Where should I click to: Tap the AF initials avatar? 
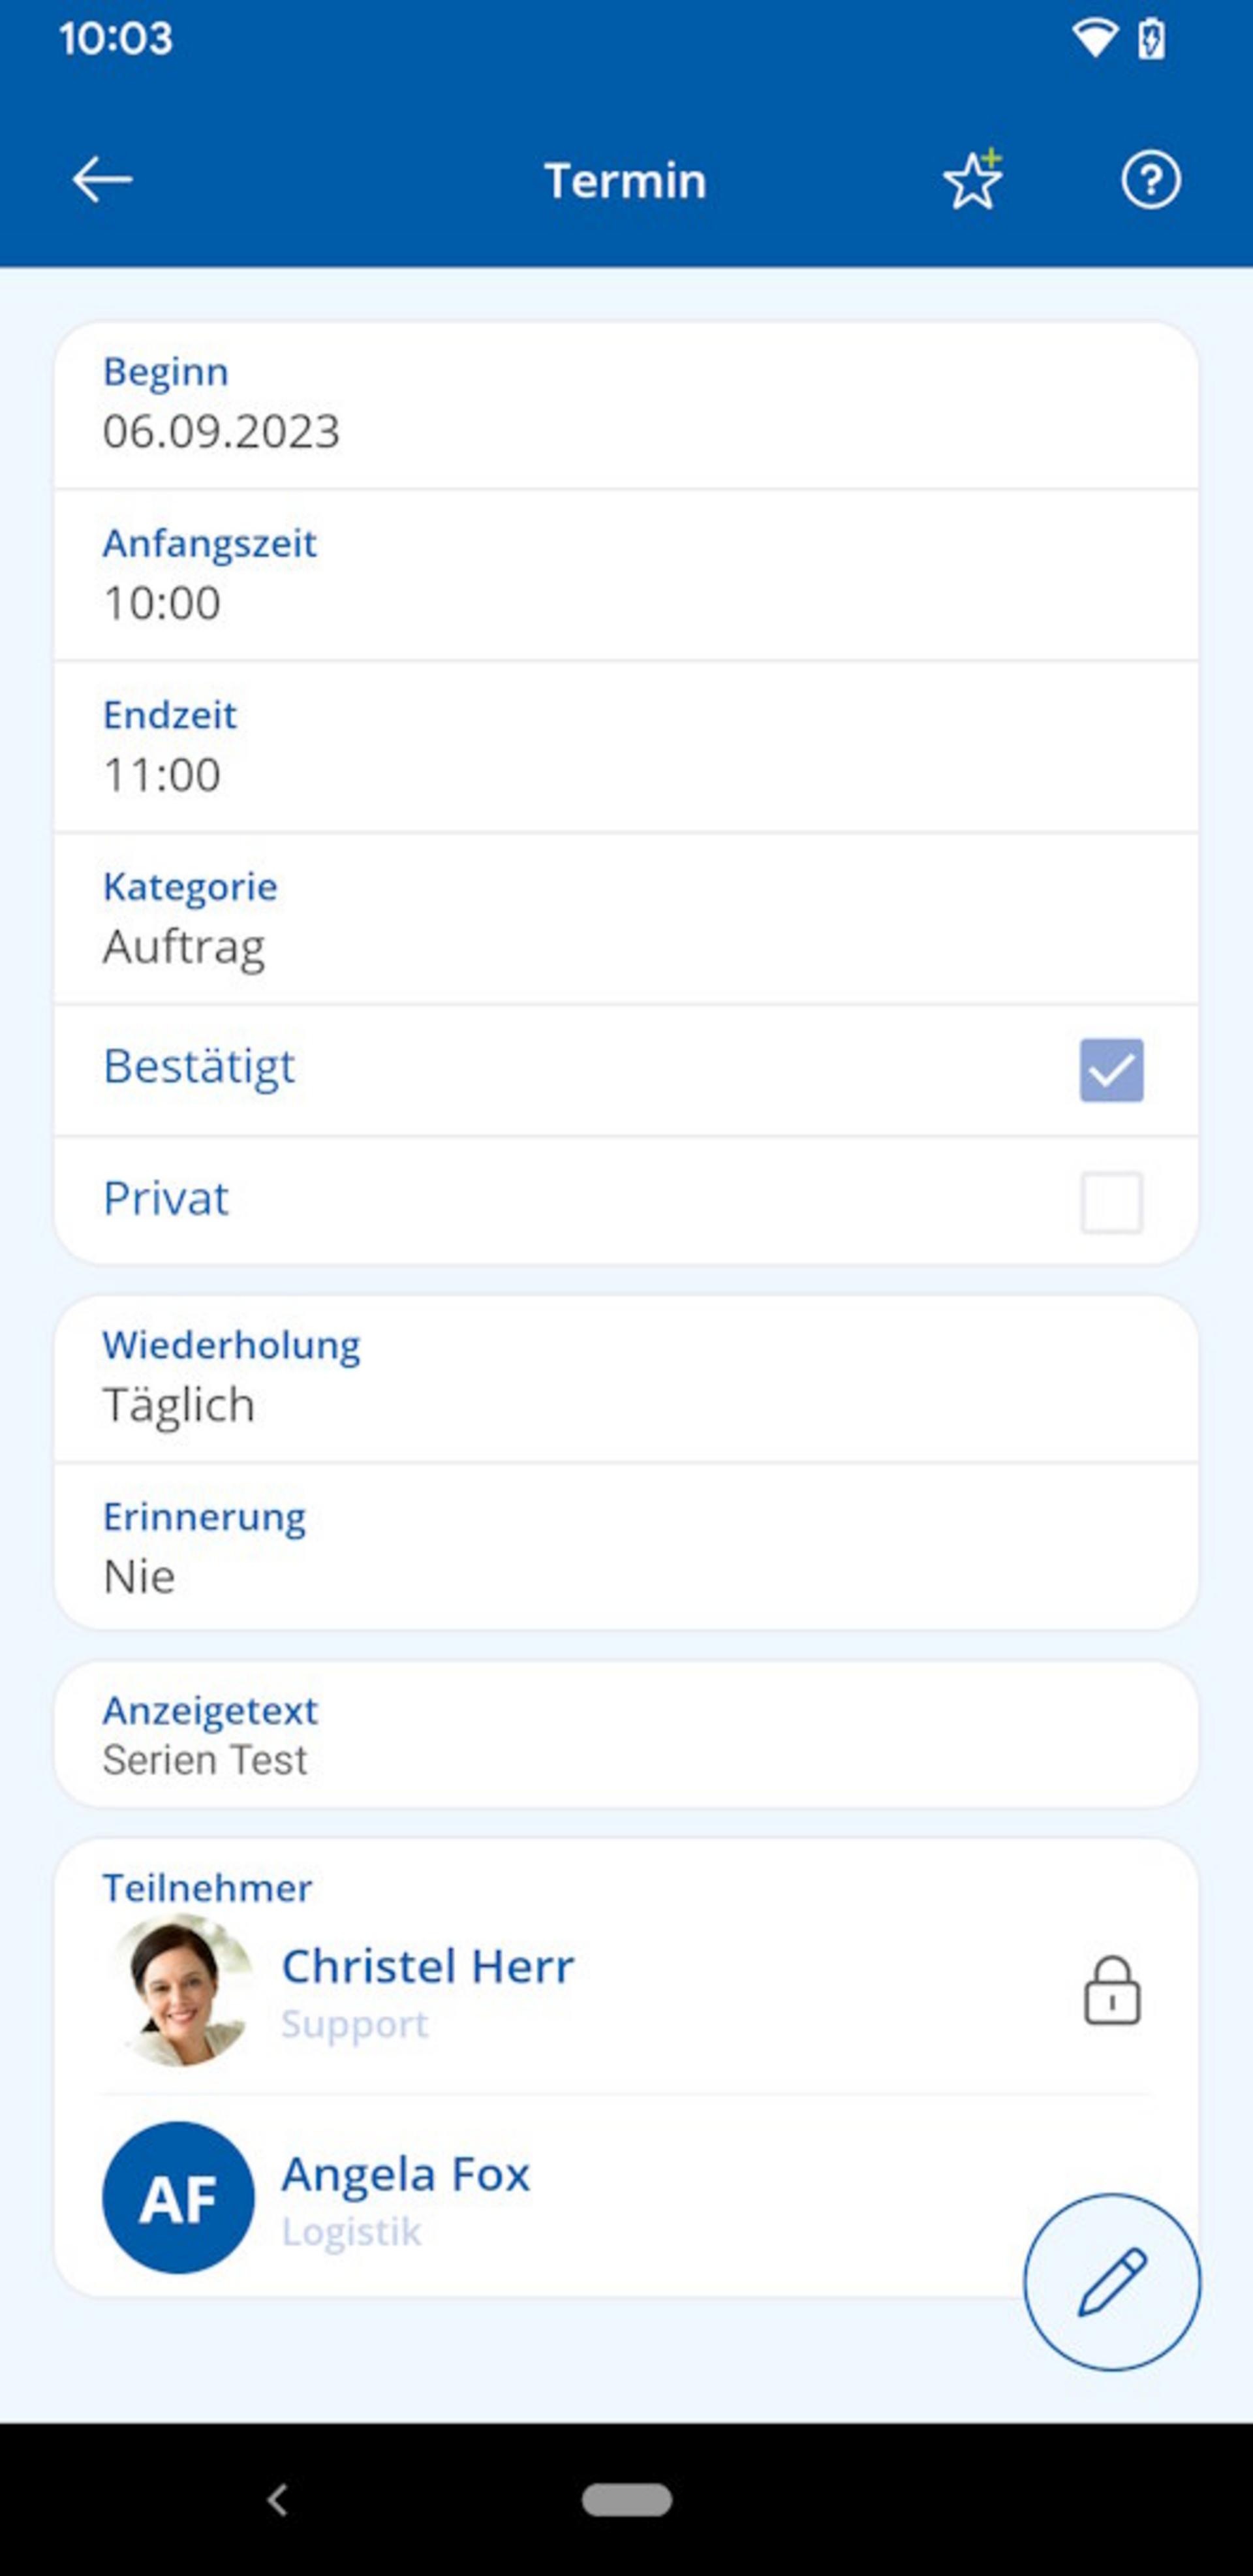click(x=178, y=2197)
